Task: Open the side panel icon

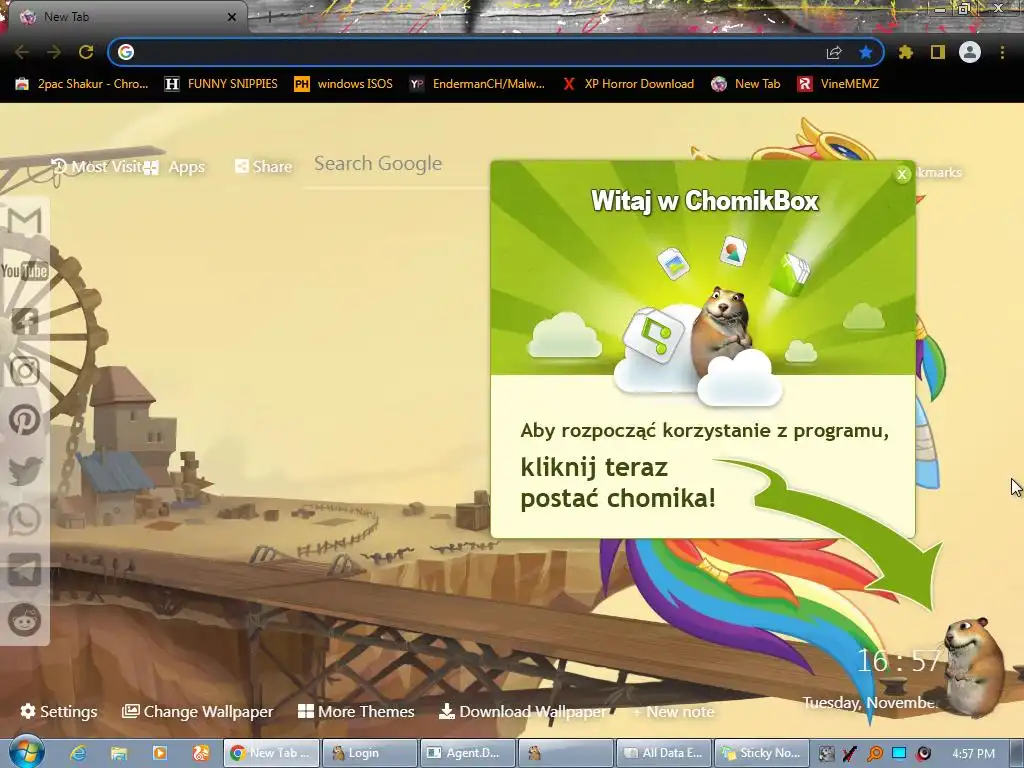Action: 938,52
